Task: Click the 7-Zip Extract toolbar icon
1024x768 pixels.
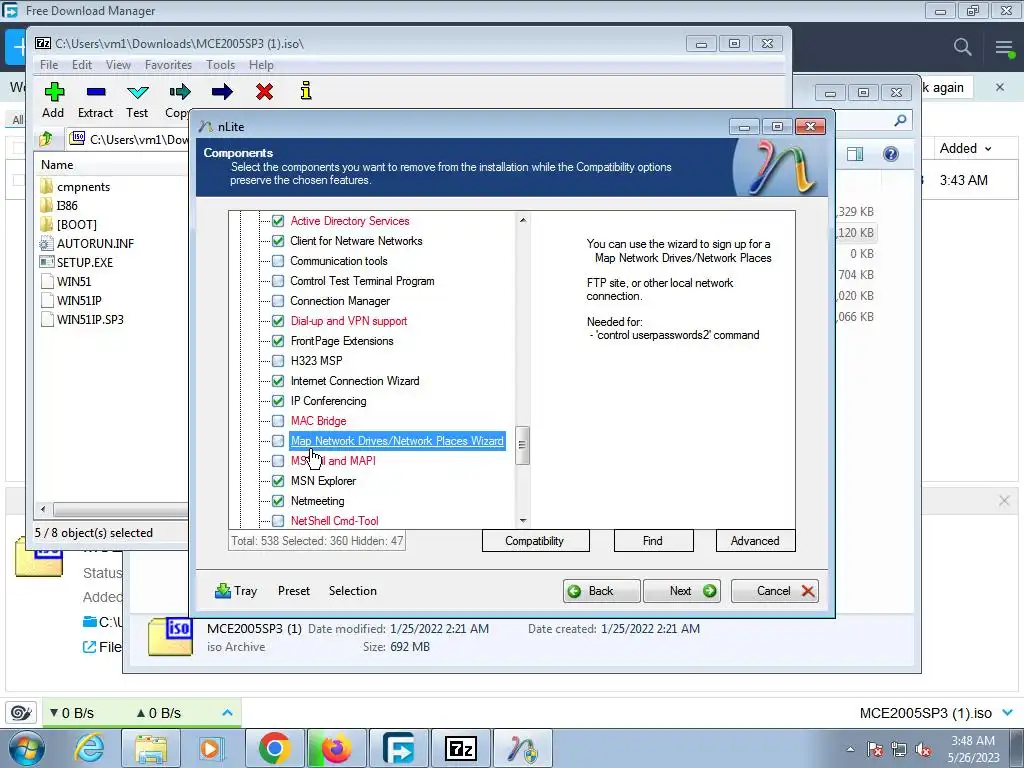Action: point(95,91)
